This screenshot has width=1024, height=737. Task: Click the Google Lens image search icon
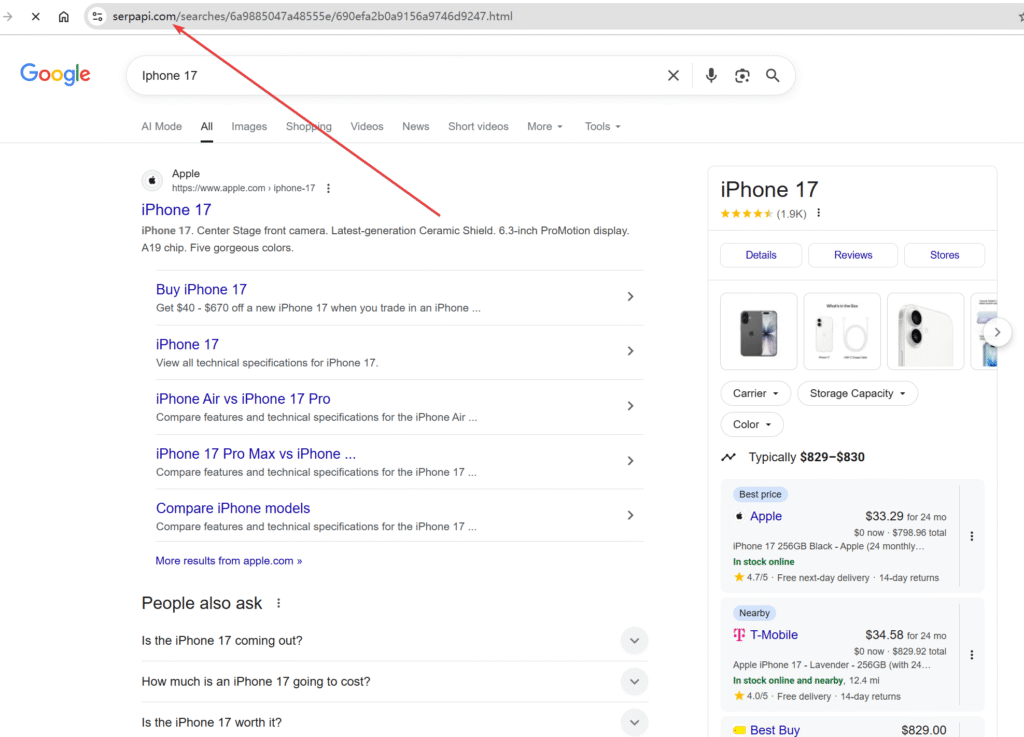coord(742,76)
